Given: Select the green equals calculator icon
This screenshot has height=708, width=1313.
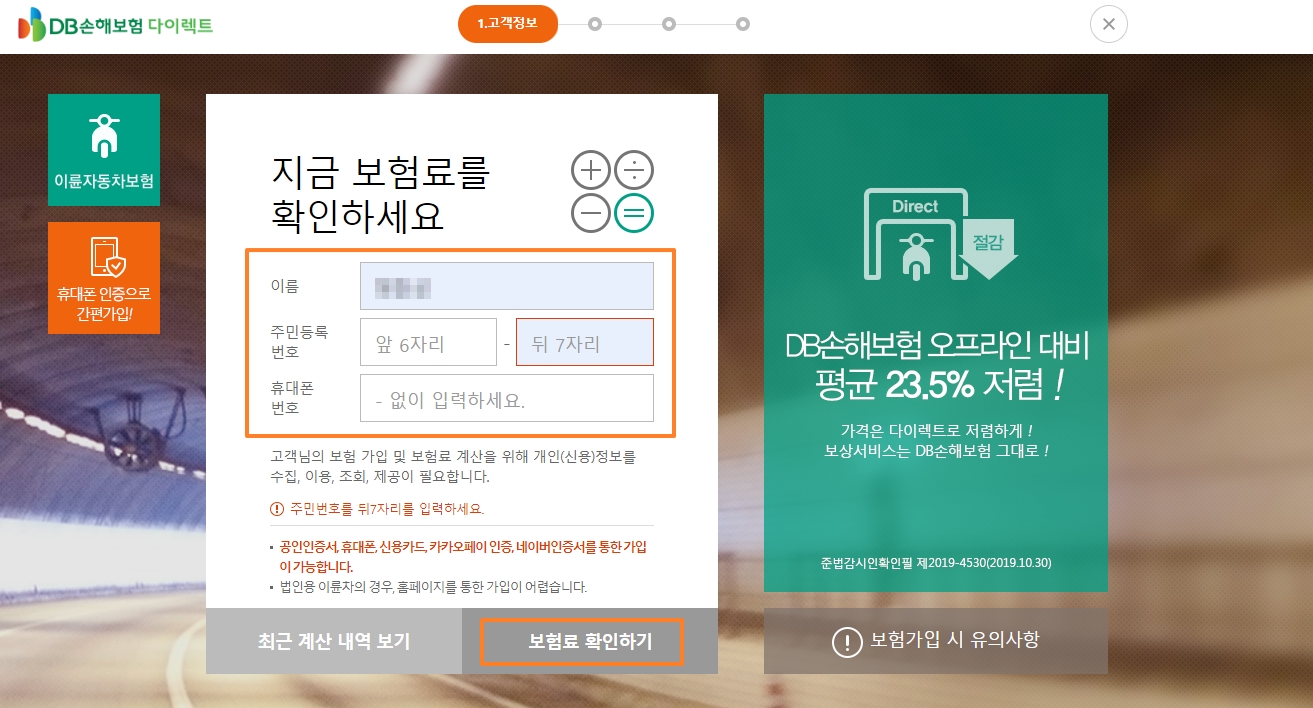Looking at the screenshot, I should coord(634,212).
